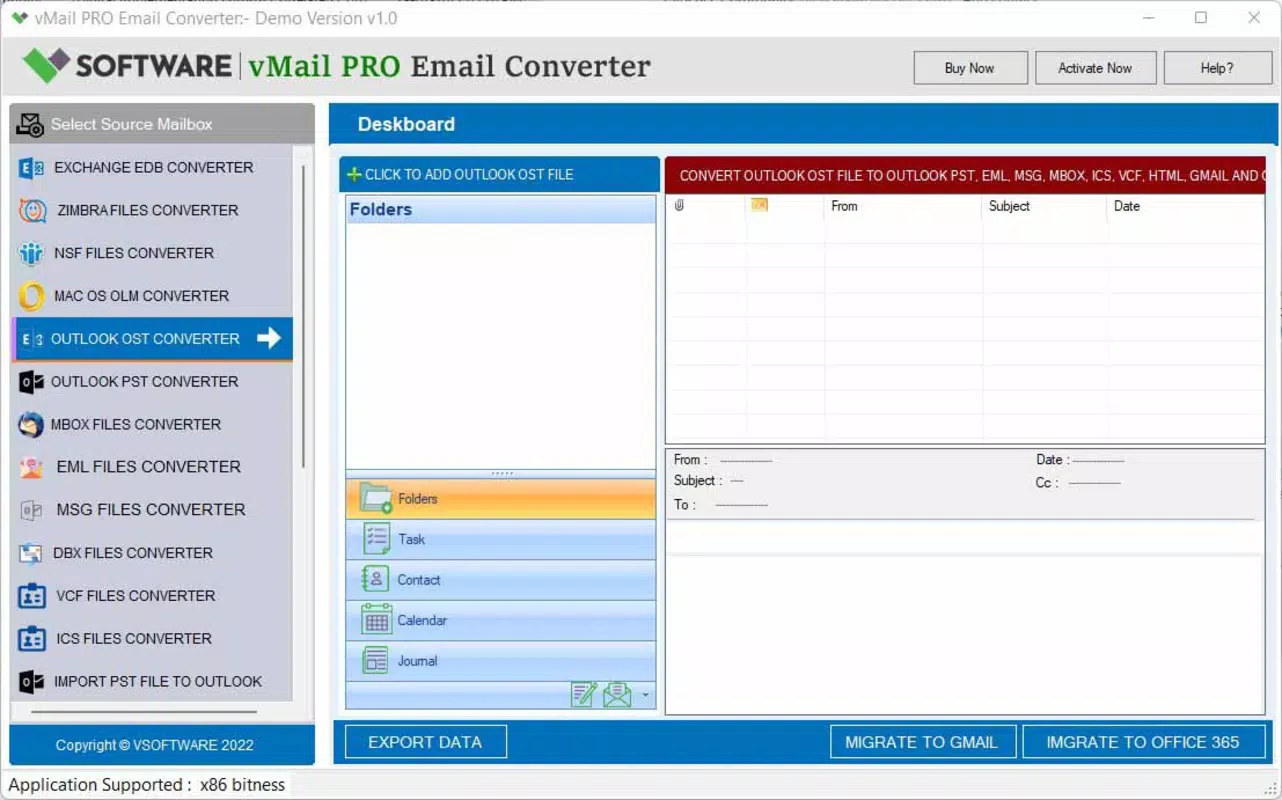Image resolution: width=1282 pixels, height=800 pixels.
Task: Choose EML FILES CONVERTER entry
Action: pos(152,467)
